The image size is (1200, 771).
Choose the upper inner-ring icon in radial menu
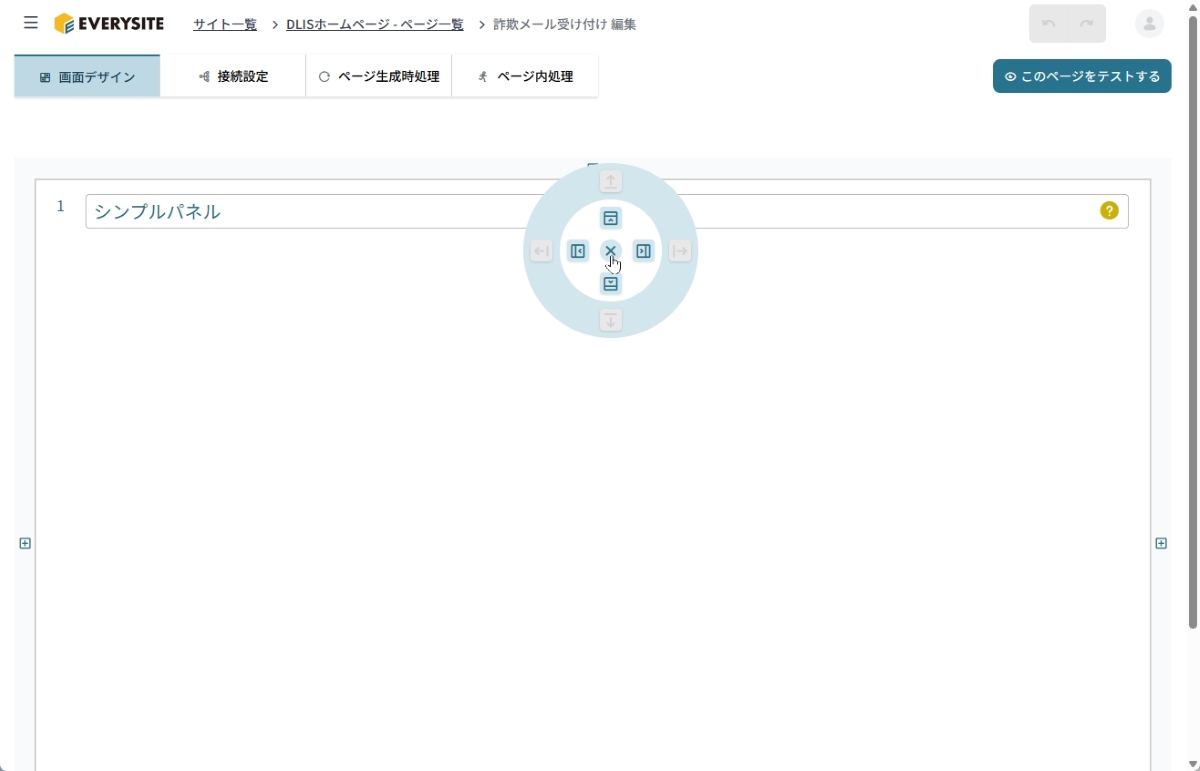pos(610,218)
